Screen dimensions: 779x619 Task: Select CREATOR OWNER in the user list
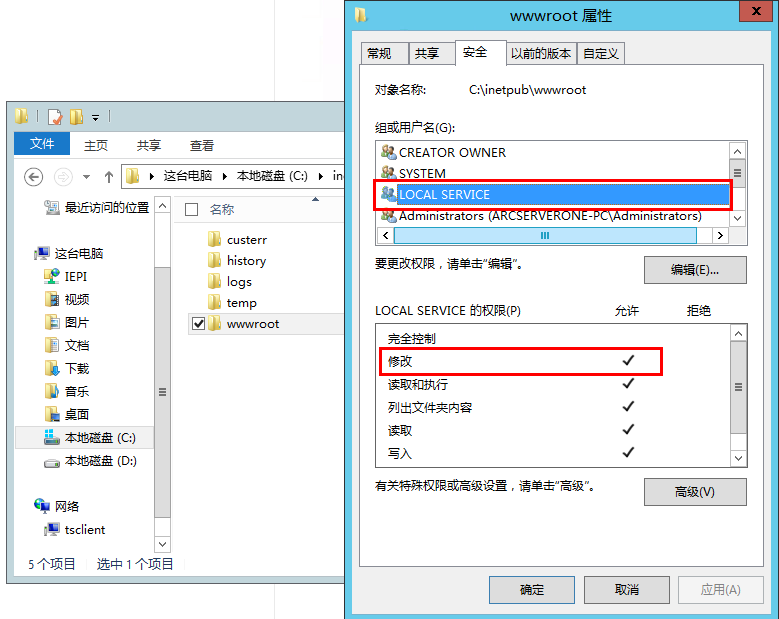pos(452,153)
